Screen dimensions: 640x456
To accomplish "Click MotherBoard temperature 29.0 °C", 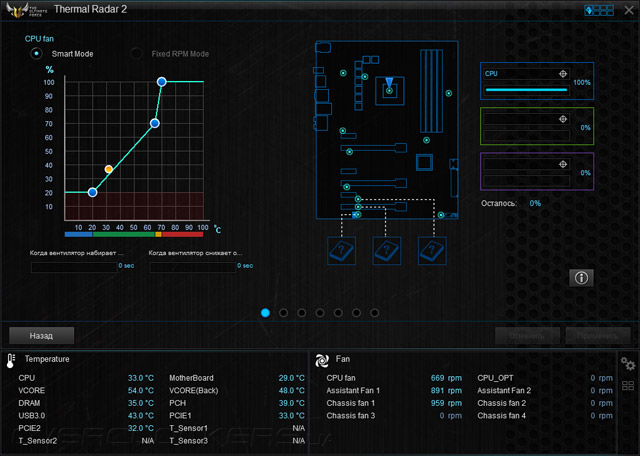I will coord(291,378).
